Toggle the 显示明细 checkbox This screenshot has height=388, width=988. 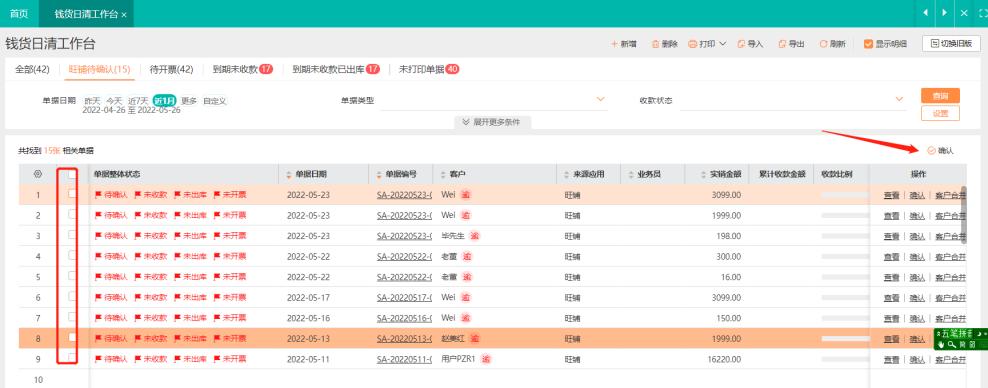click(x=868, y=44)
